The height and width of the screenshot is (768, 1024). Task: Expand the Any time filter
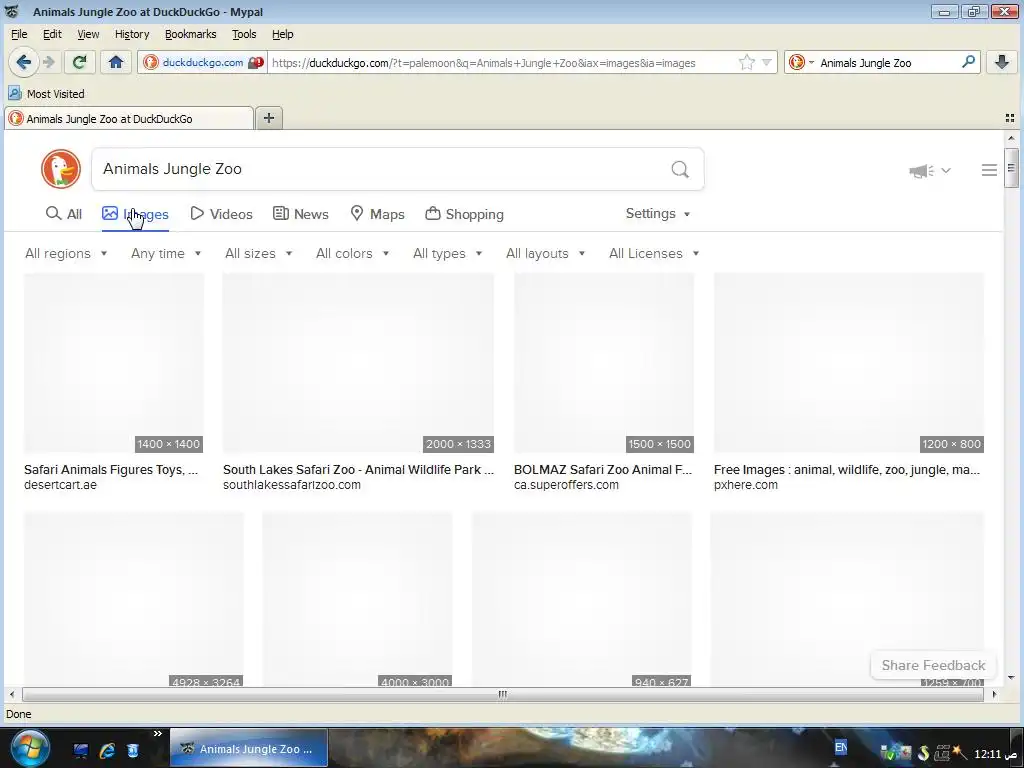point(166,253)
